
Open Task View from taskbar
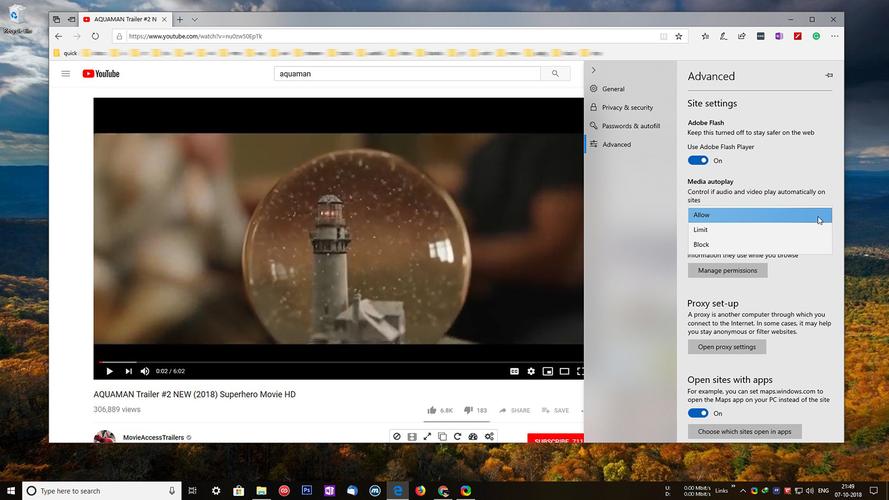click(192, 490)
